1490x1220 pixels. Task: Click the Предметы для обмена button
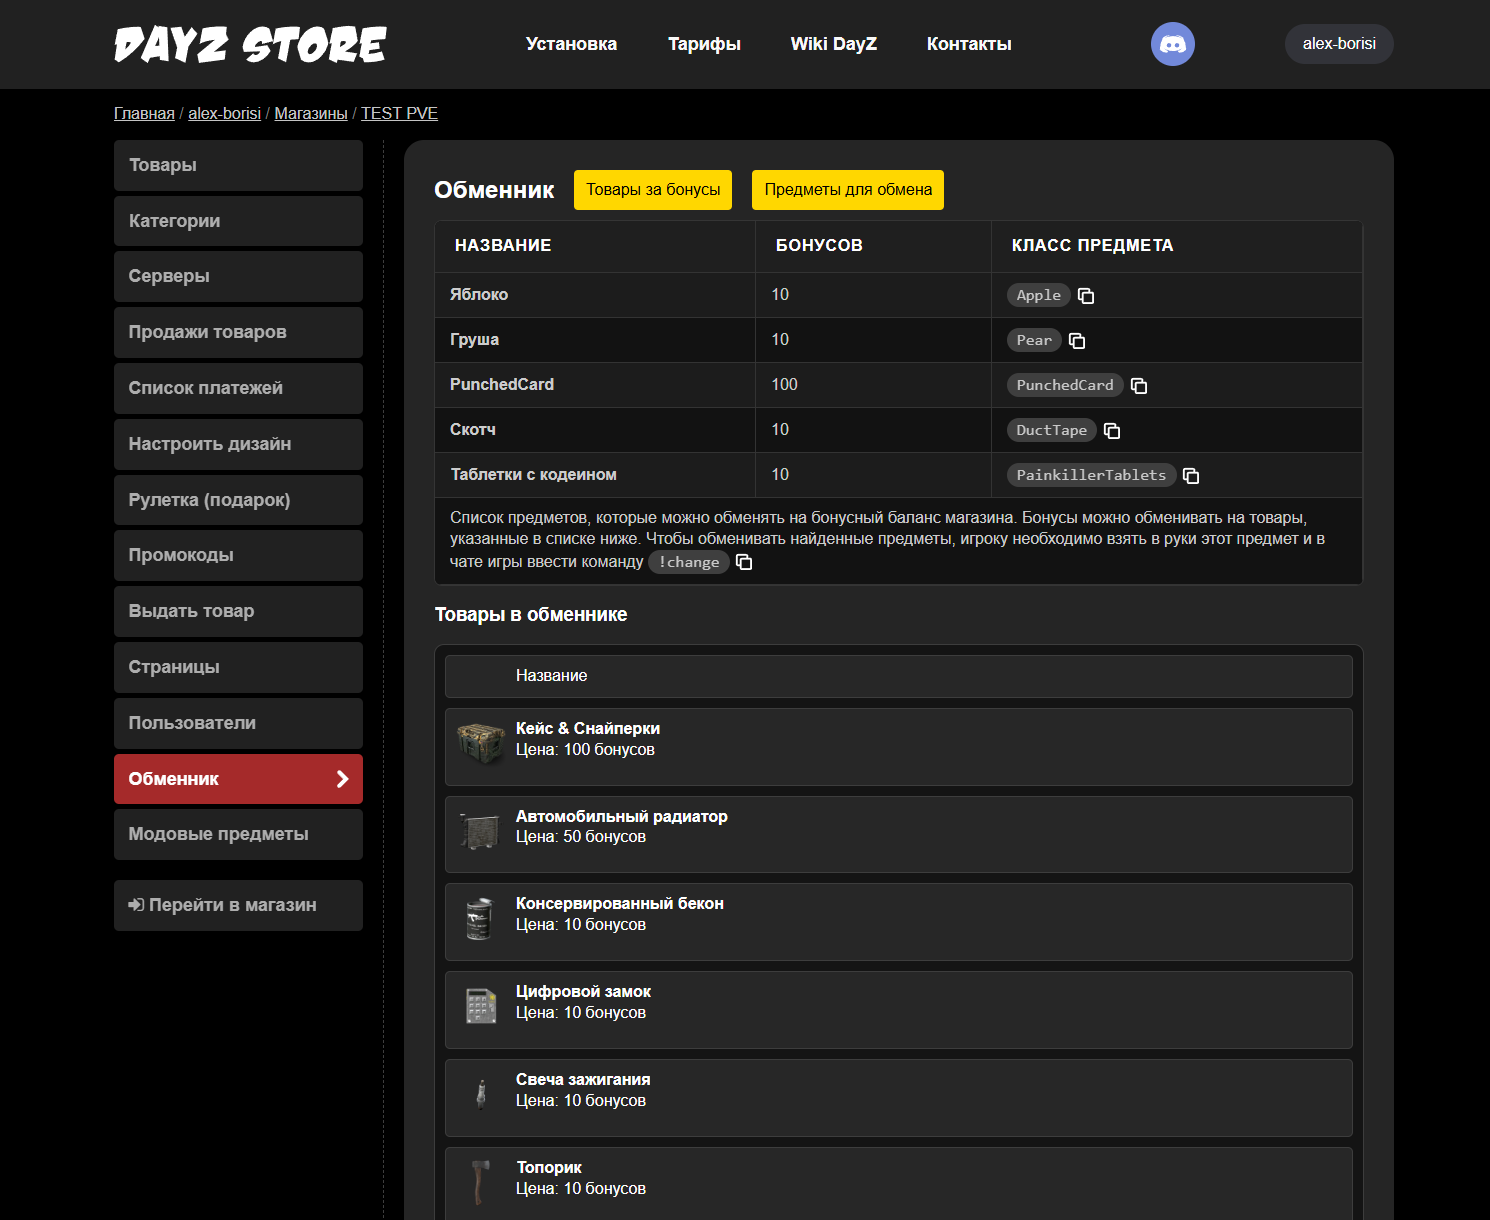click(x=848, y=190)
